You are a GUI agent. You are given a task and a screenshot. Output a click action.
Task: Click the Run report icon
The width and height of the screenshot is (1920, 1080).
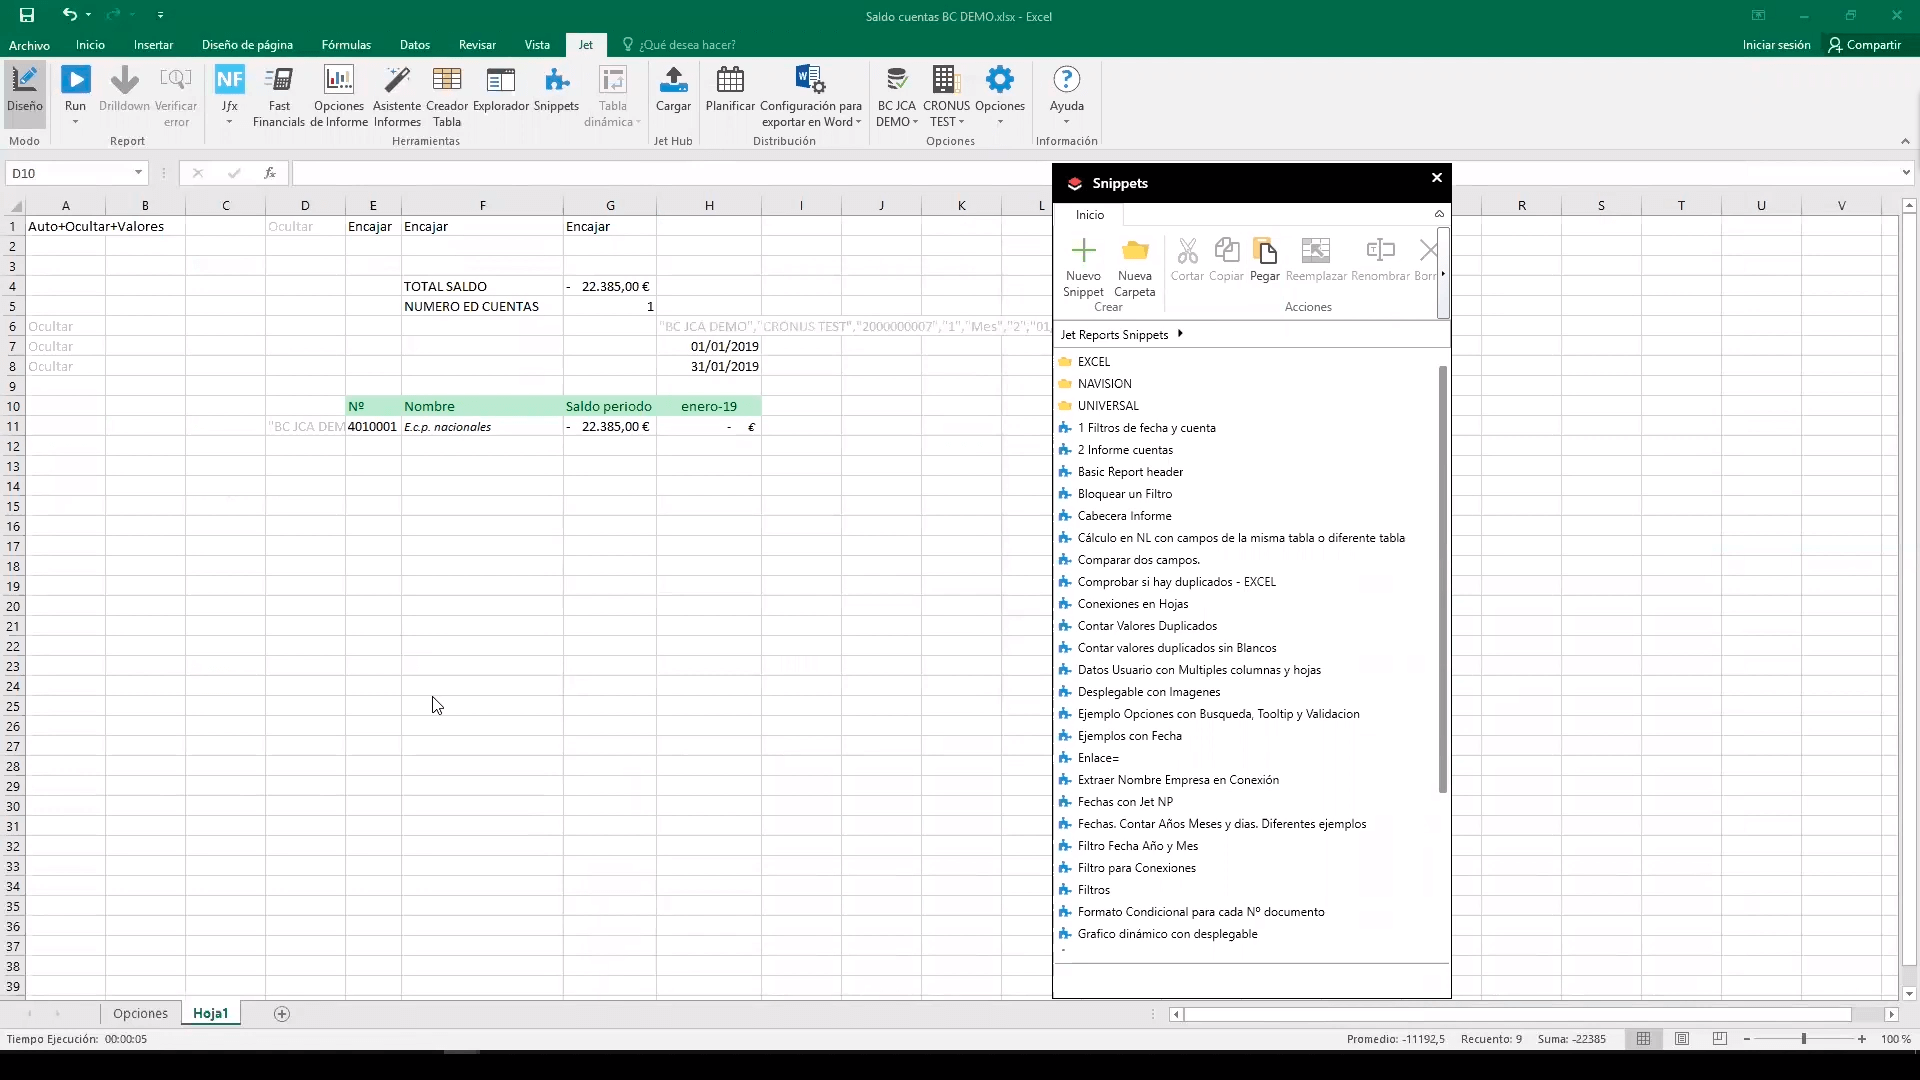tap(75, 81)
